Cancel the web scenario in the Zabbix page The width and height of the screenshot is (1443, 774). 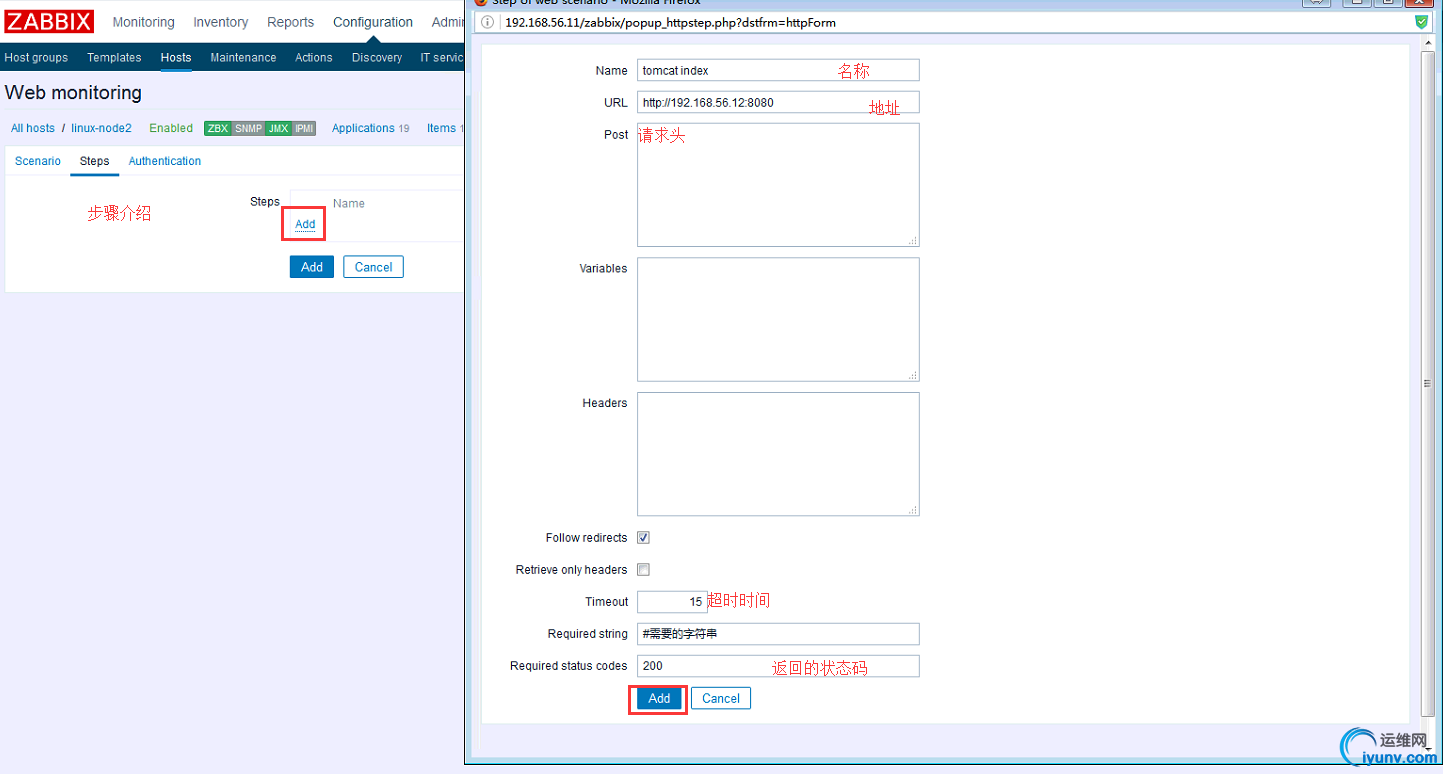click(x=373, y=267)
